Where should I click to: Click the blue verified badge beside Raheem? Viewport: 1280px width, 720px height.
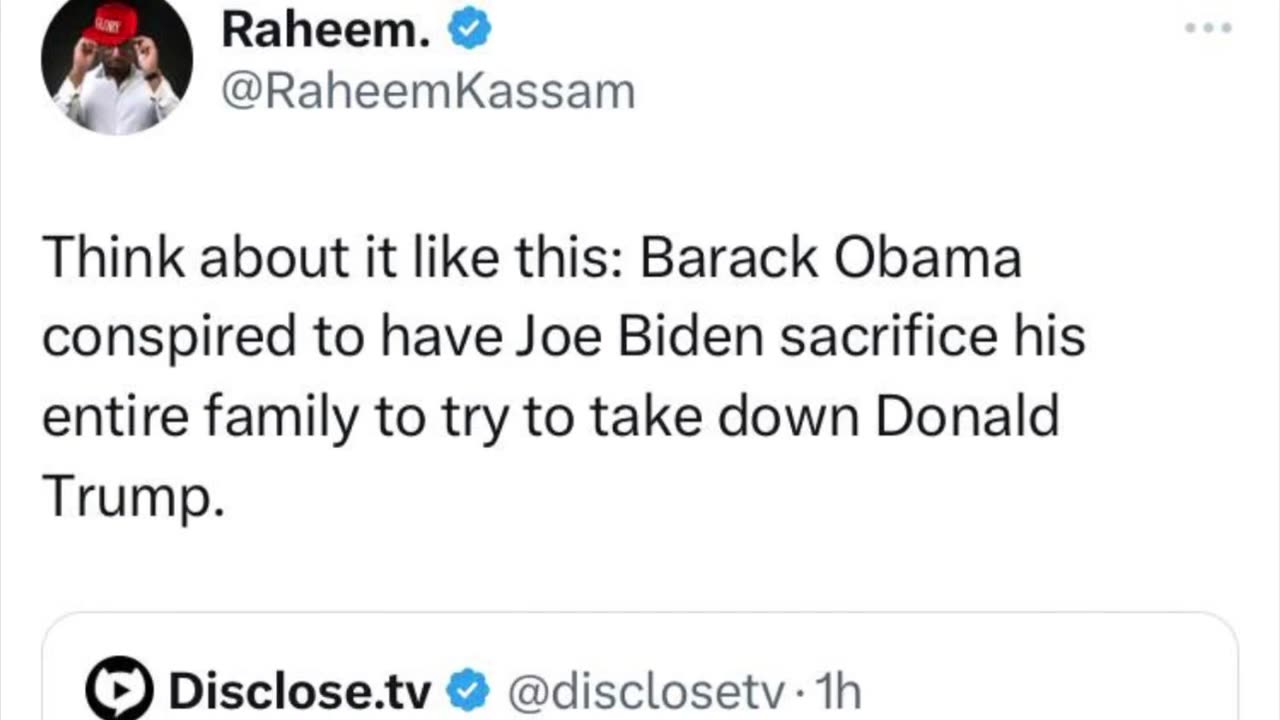pos(469,31)
